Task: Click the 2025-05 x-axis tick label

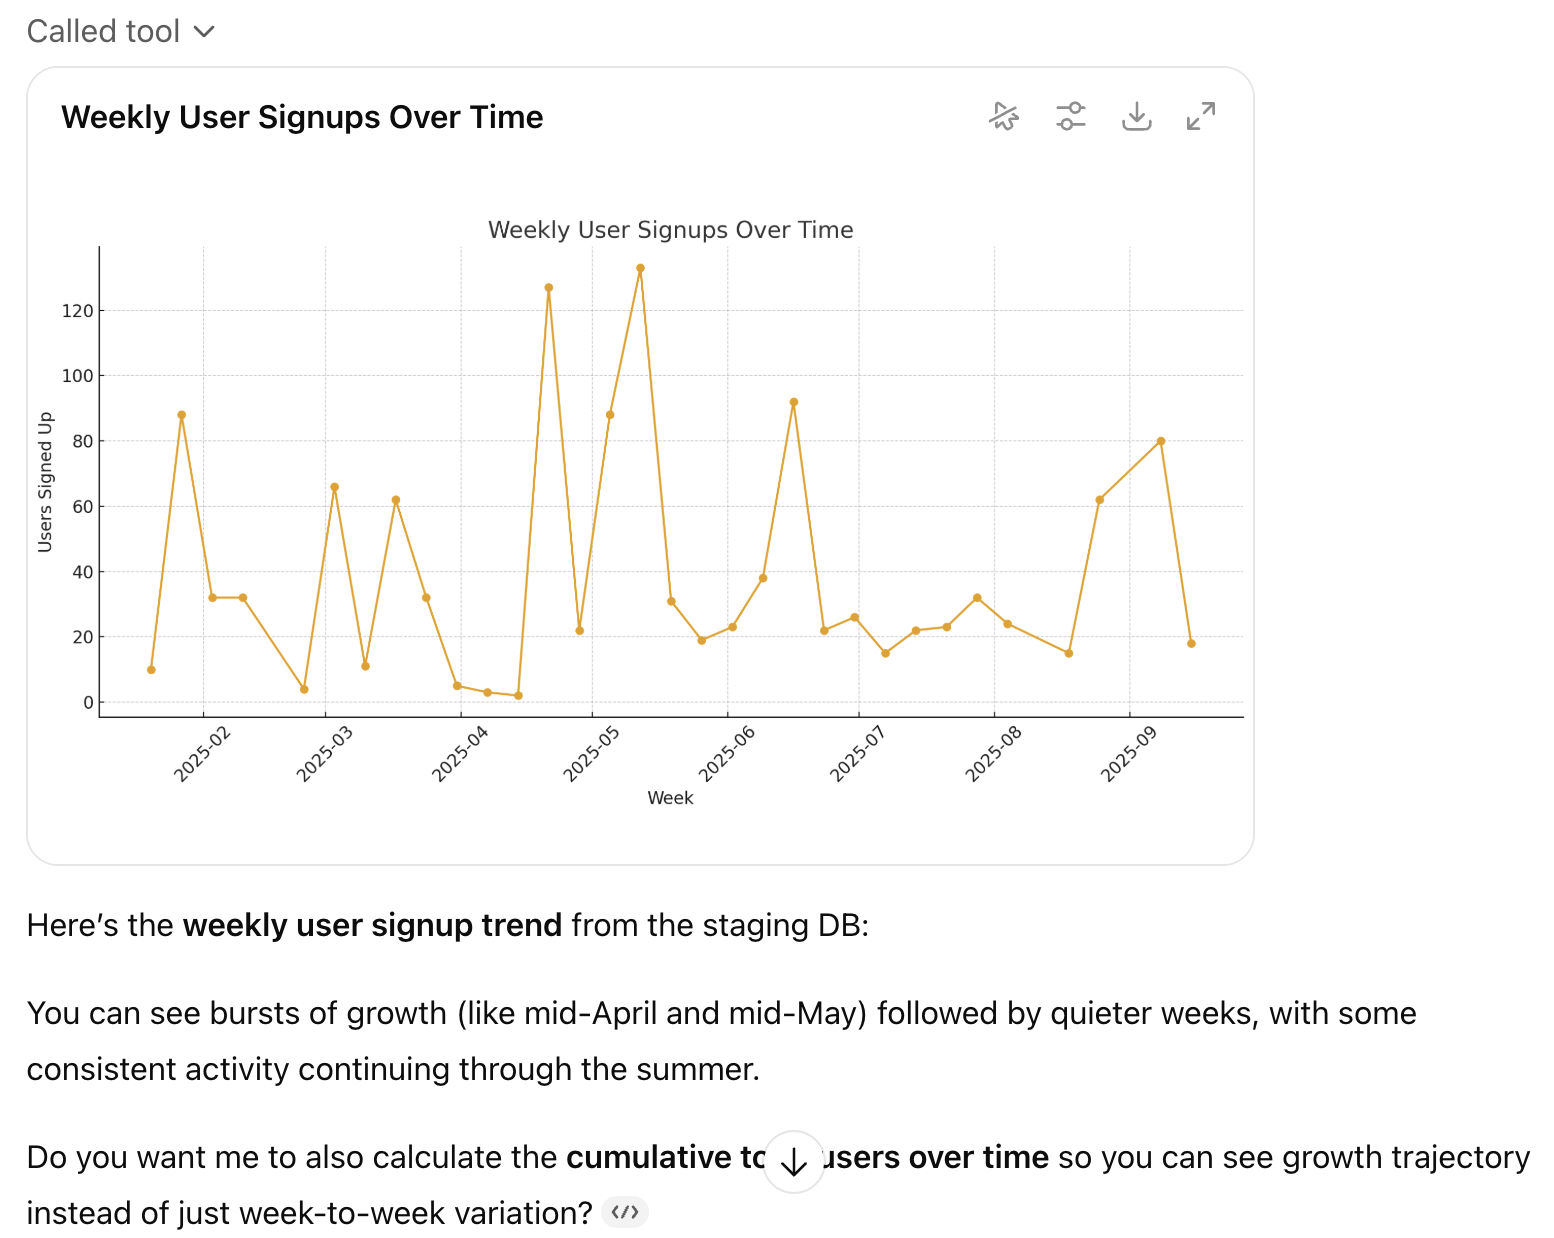Action: tap(592, 754)
